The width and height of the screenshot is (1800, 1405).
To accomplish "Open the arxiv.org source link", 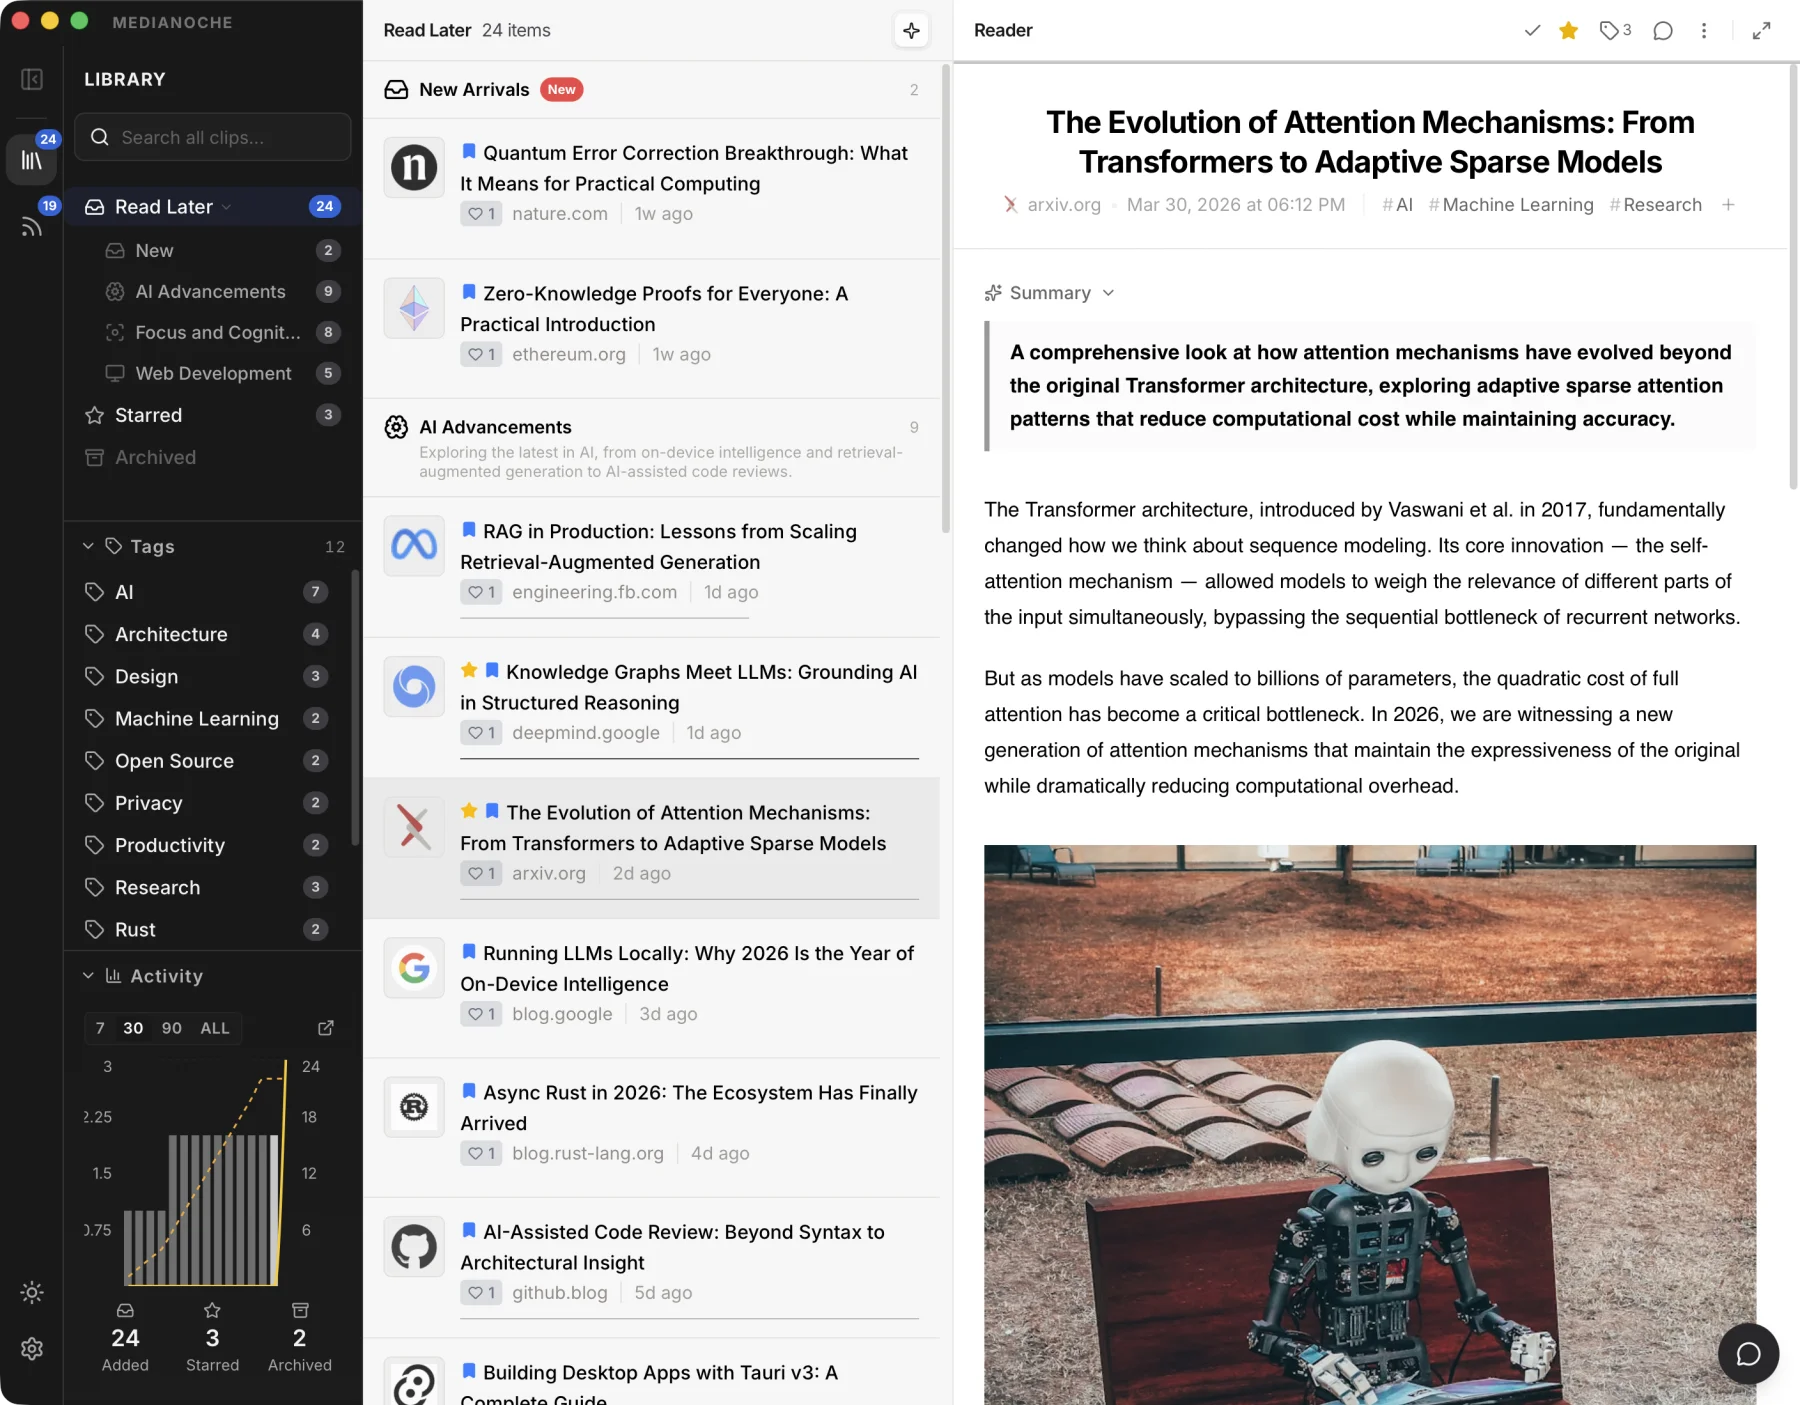I will tap(1063, 205).
